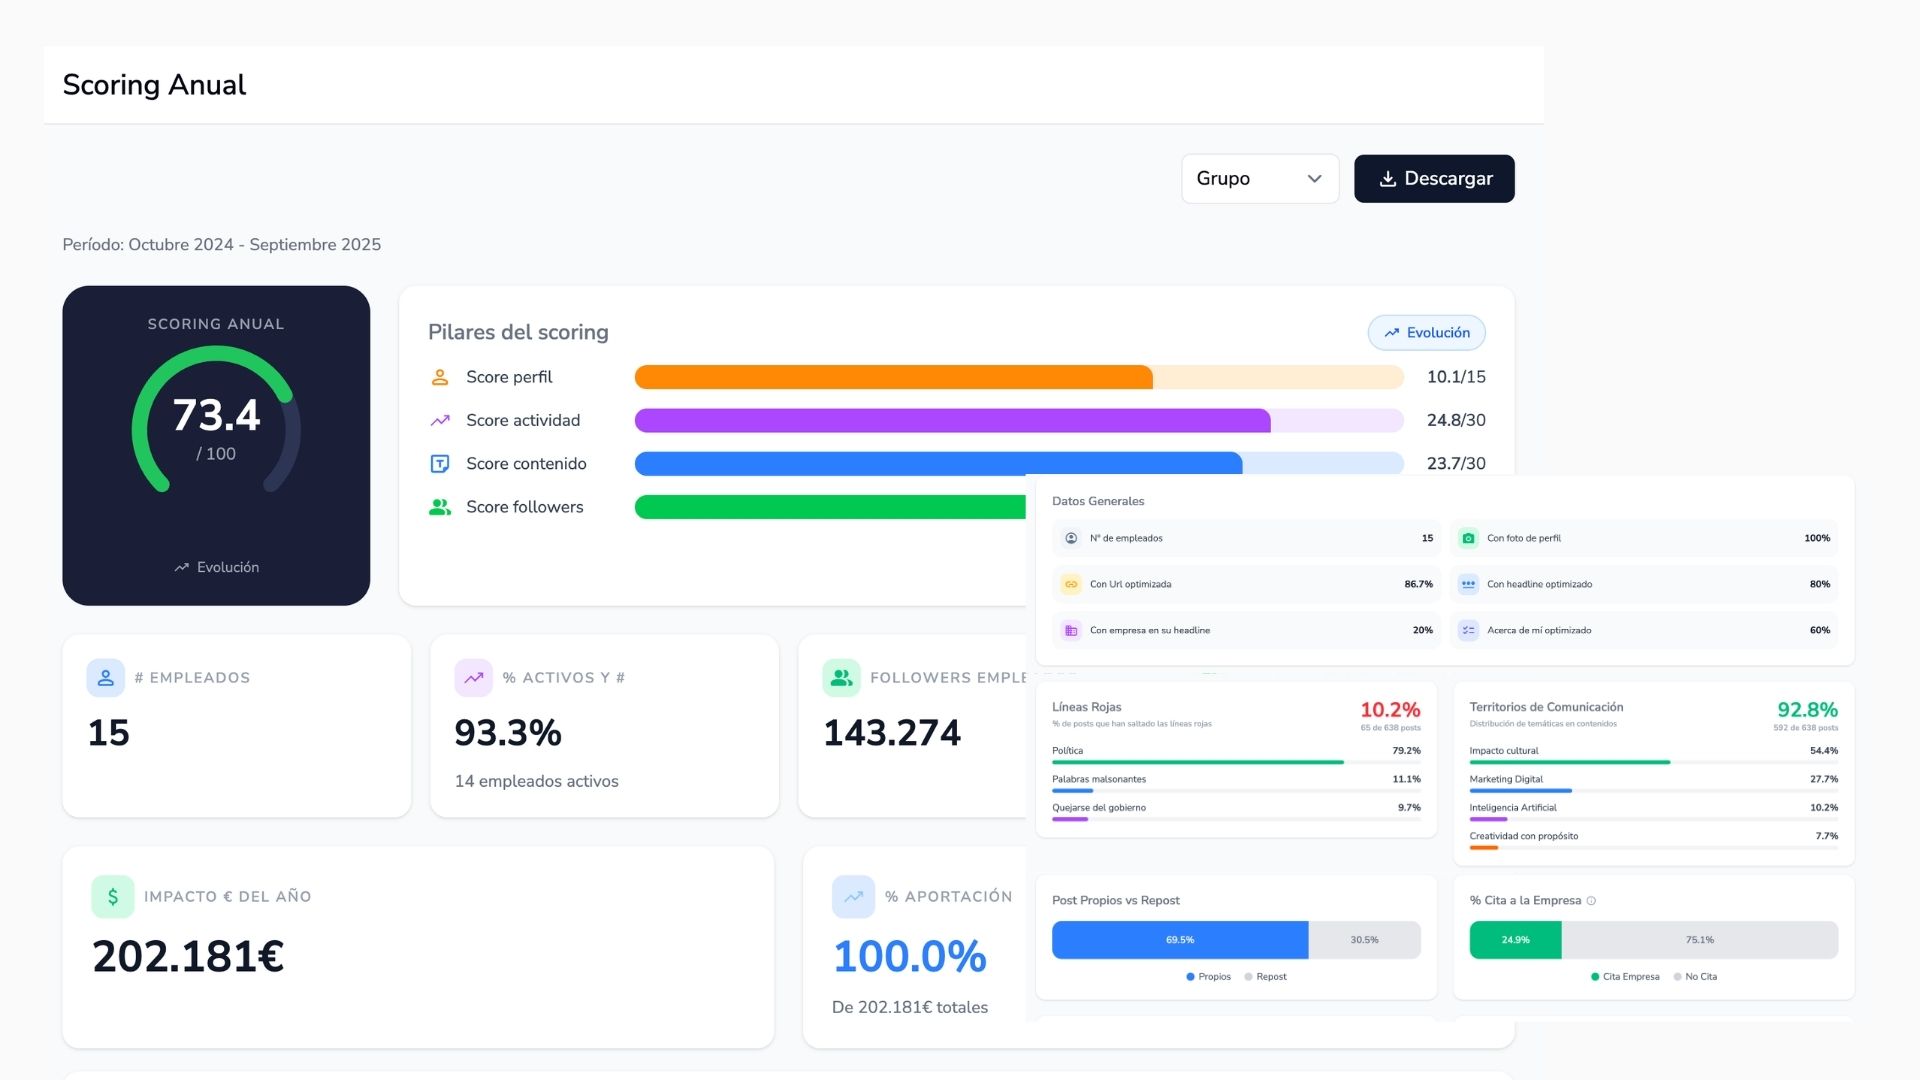Download the annual scoring report
Image resolution: width=1920 pixels, height=1080 pixels.
(x=1434, y=179)
